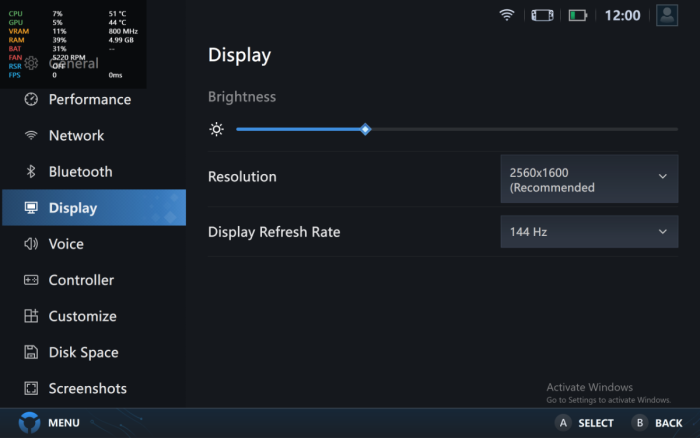The image size is (700, 438).
Task: Open Screenshots settings in sidebar
Action: point(87,389)
